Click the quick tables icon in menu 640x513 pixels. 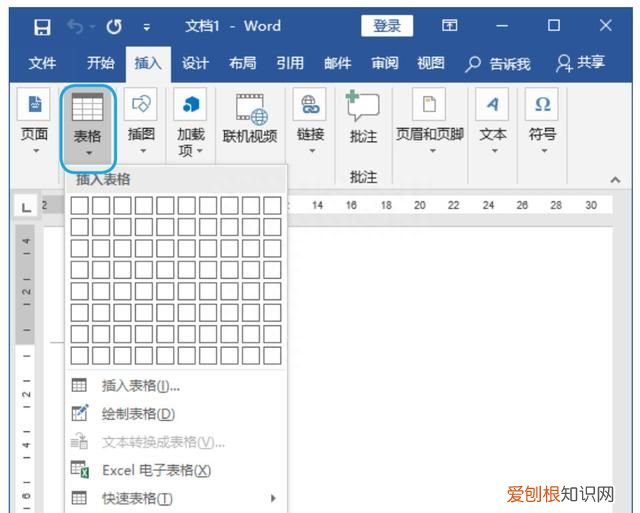click(x=79, y=498)
